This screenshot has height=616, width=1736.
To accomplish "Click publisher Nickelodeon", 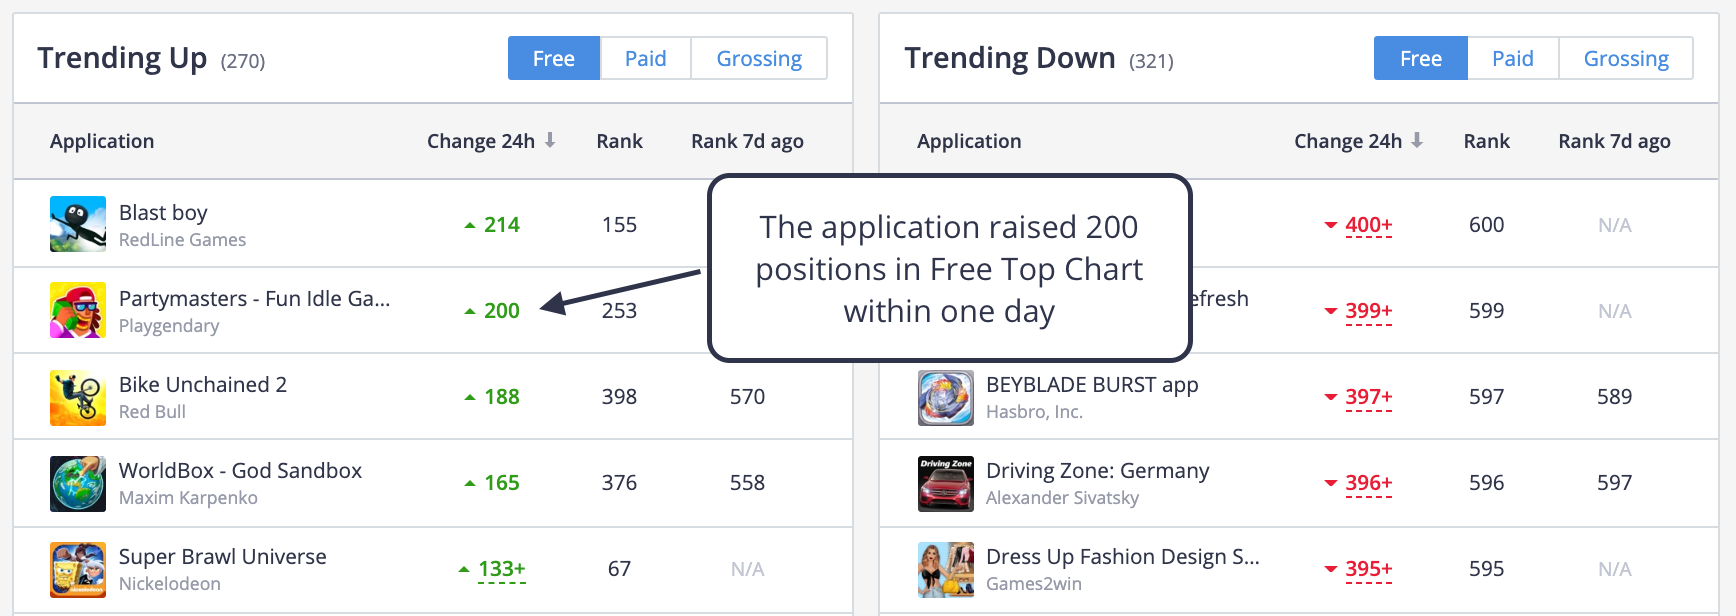I will [x=170, y=584].
